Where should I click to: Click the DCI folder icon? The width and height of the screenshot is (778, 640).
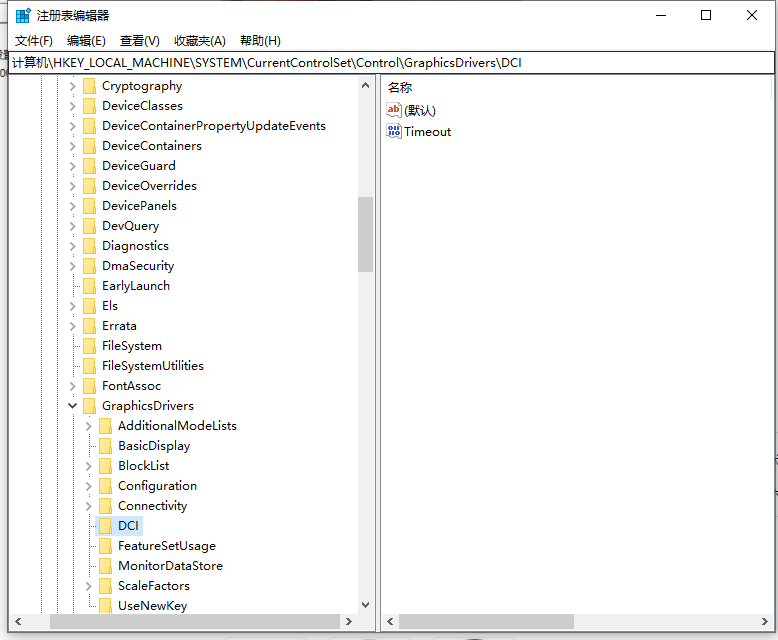(105, 526)
